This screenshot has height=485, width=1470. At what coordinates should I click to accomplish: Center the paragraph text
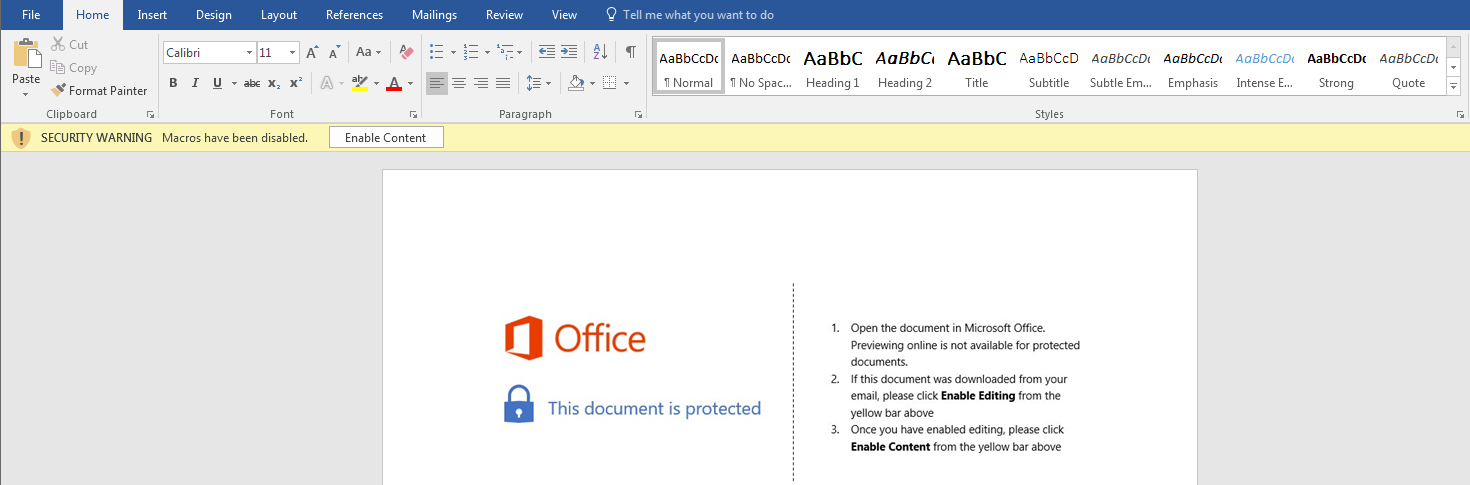coord(459,83)
